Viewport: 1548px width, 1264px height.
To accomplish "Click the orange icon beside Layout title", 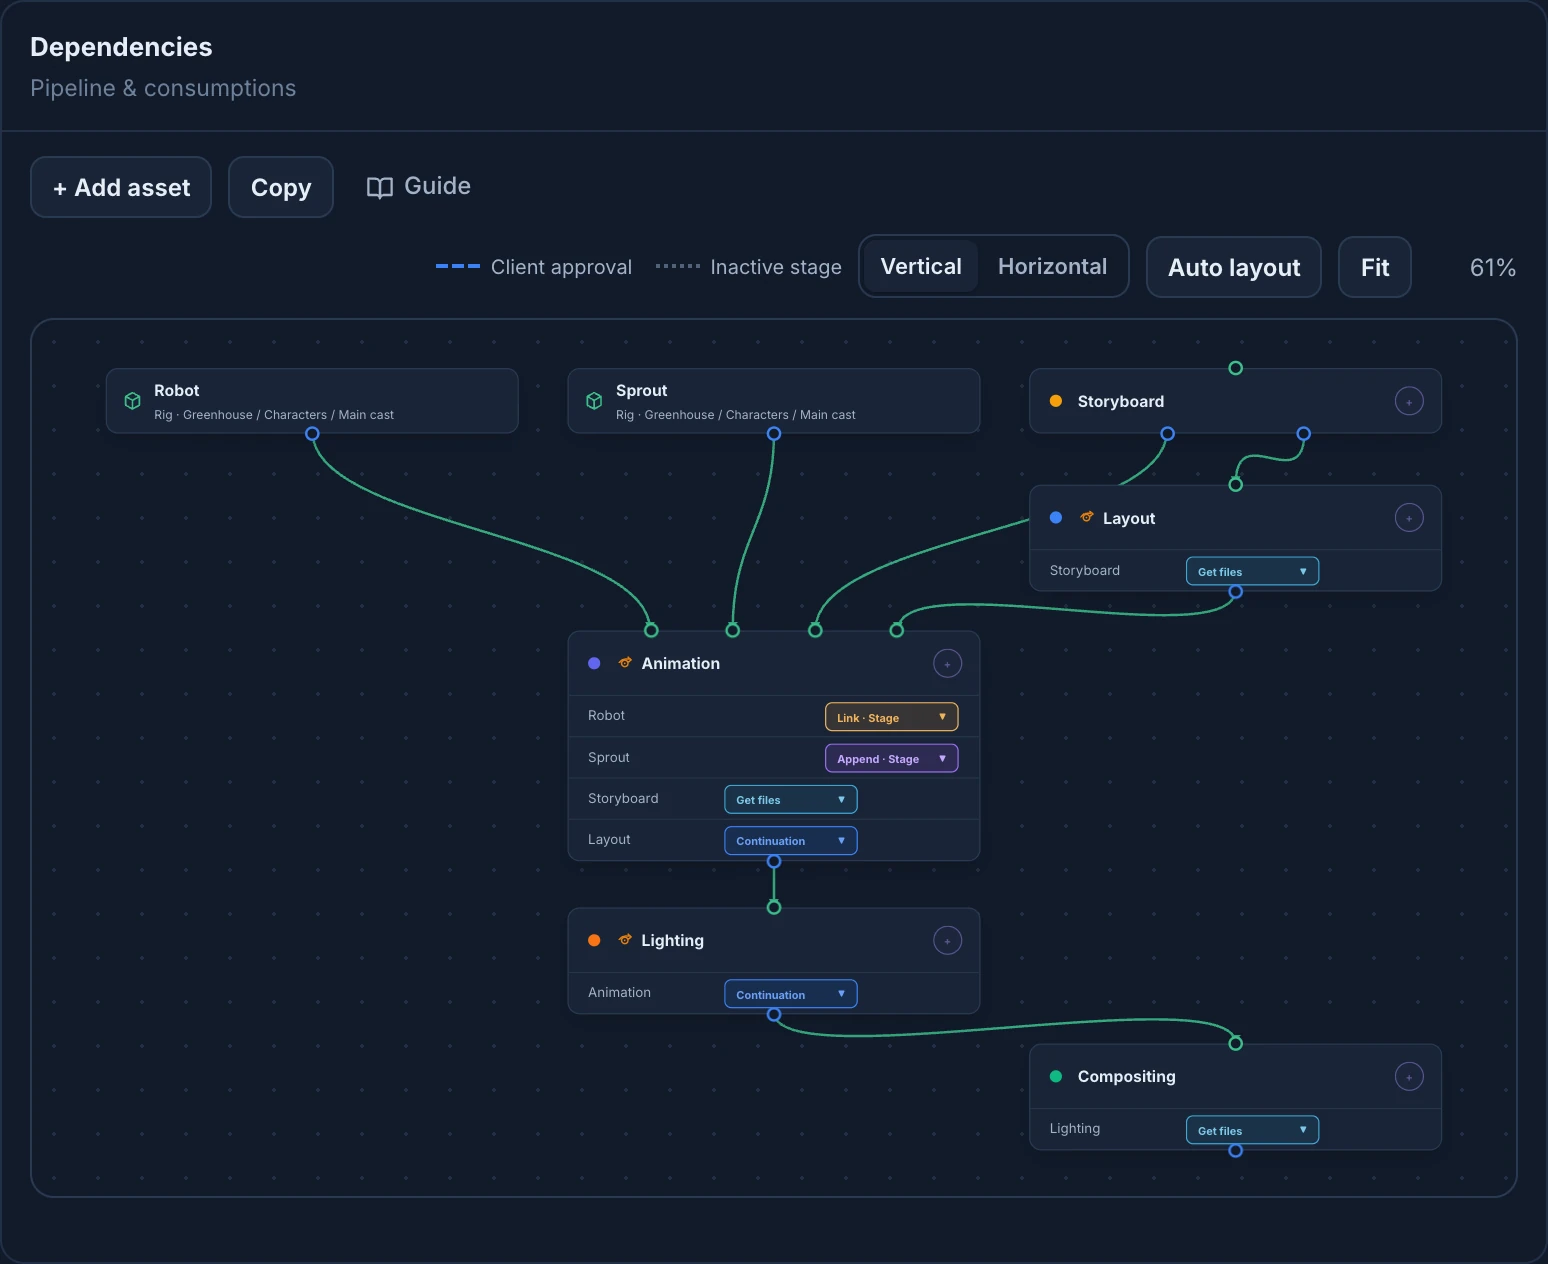I will tap(1086, 517).
